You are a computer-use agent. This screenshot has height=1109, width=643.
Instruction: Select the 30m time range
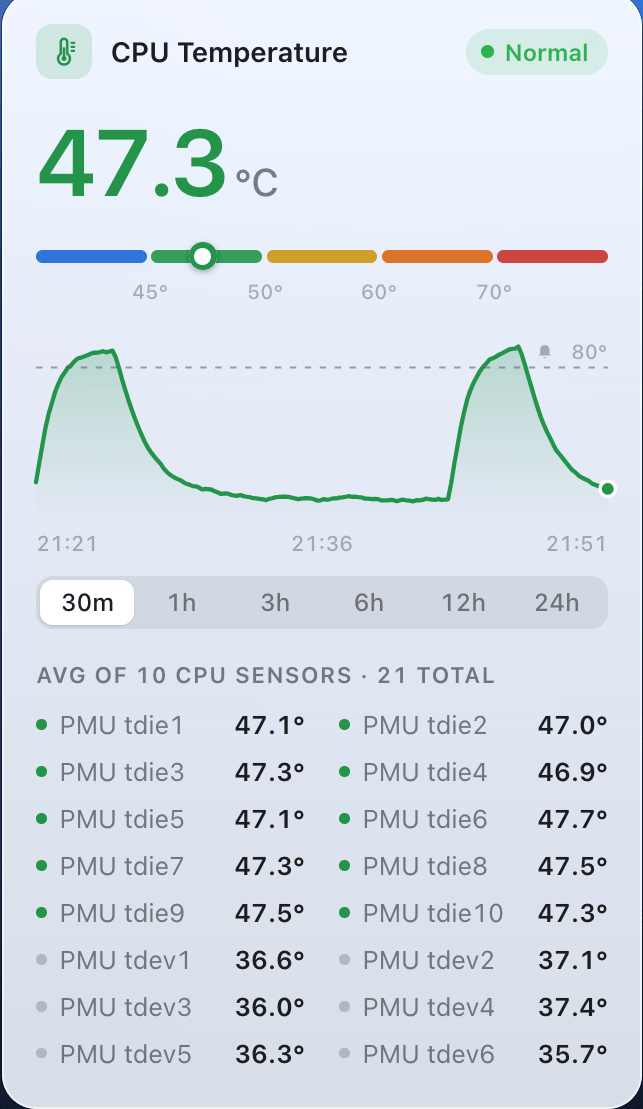[87, 603]
